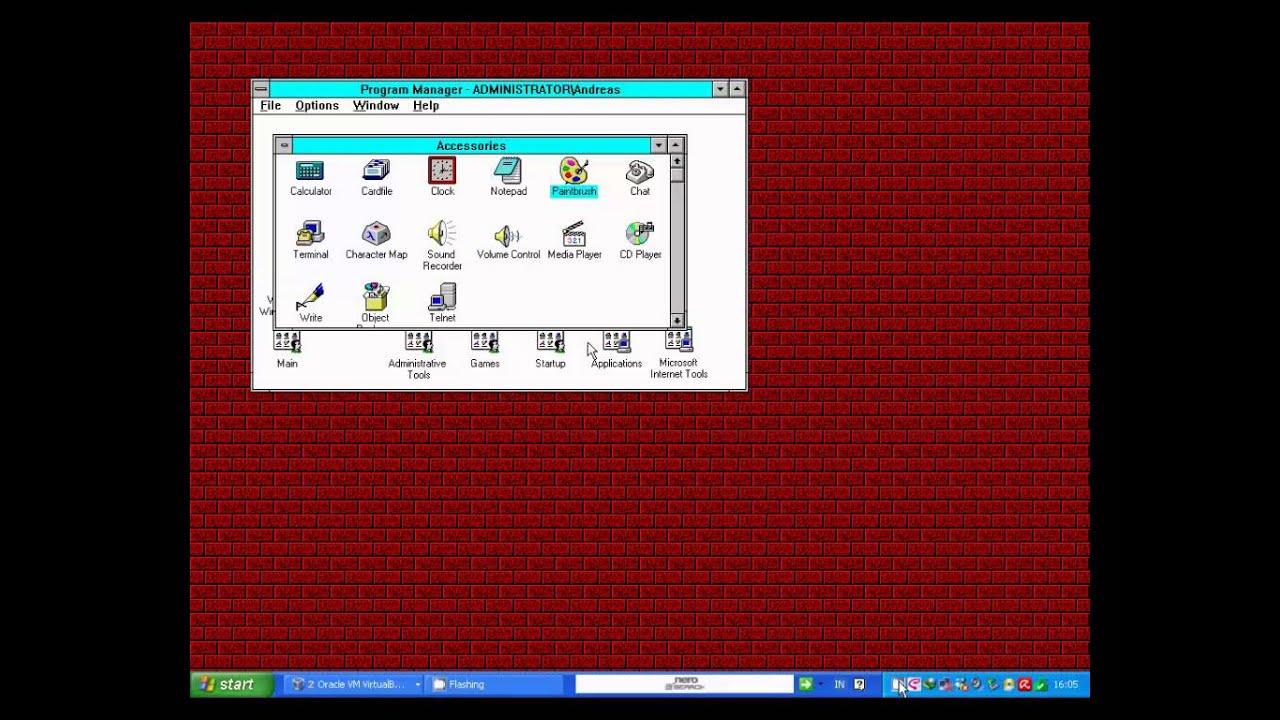Click the Accessories window title bar

471,146
